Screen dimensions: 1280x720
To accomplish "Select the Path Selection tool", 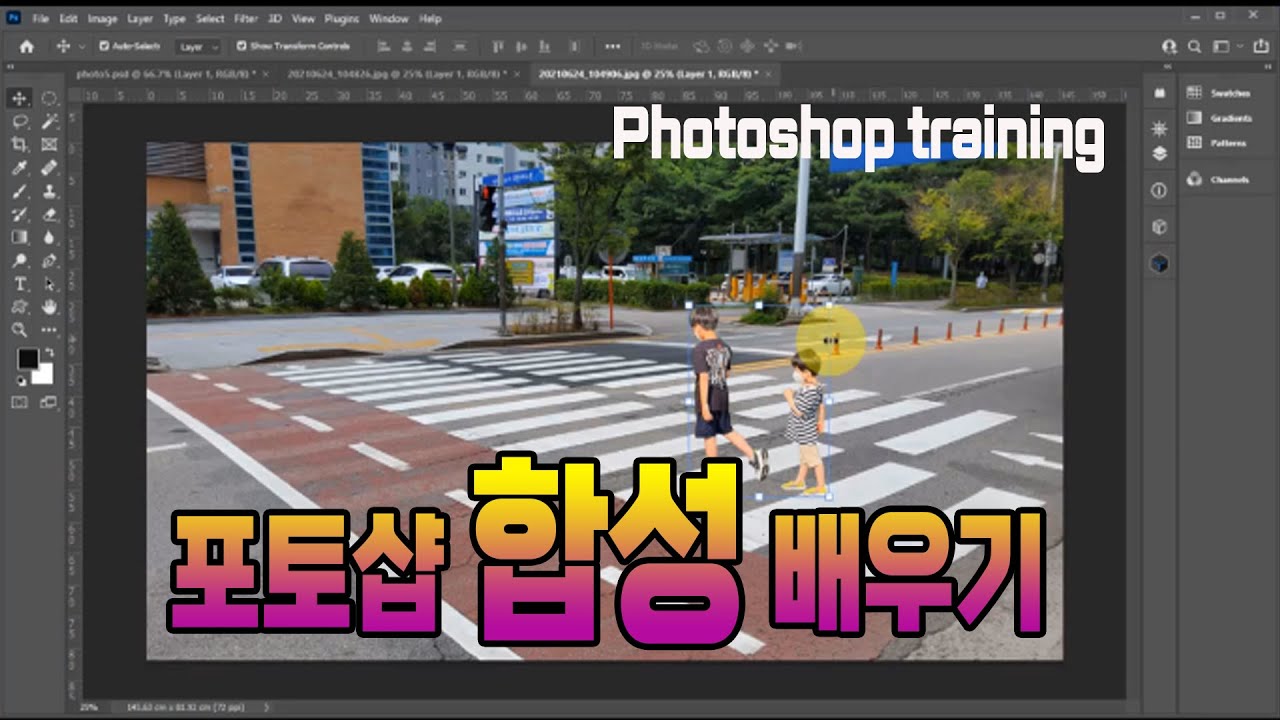I will pos(49,283).
